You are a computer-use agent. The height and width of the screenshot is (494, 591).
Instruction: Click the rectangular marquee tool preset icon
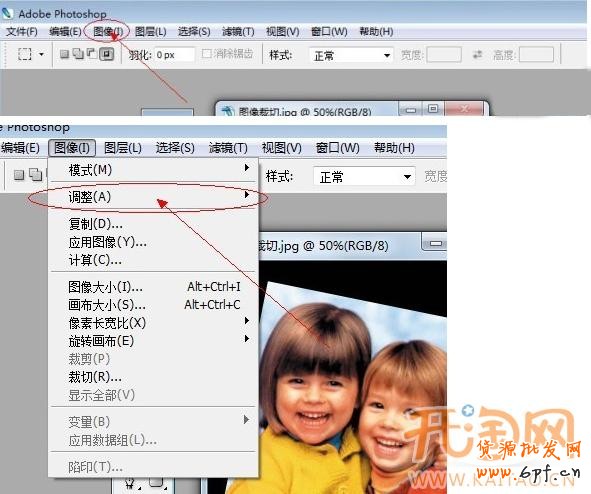(x=25, y=54)
